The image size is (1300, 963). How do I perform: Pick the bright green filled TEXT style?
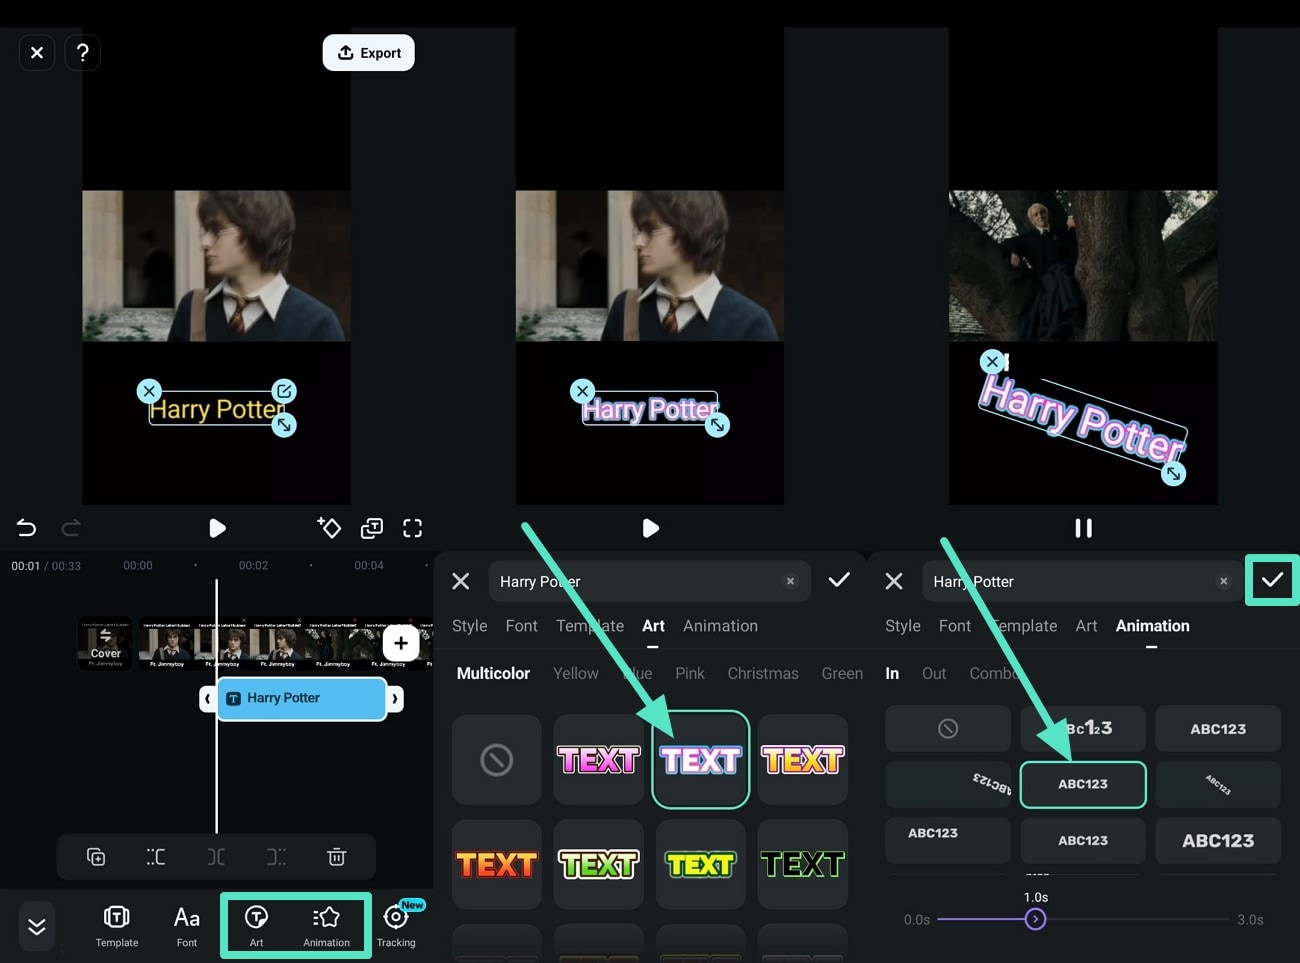700,865
